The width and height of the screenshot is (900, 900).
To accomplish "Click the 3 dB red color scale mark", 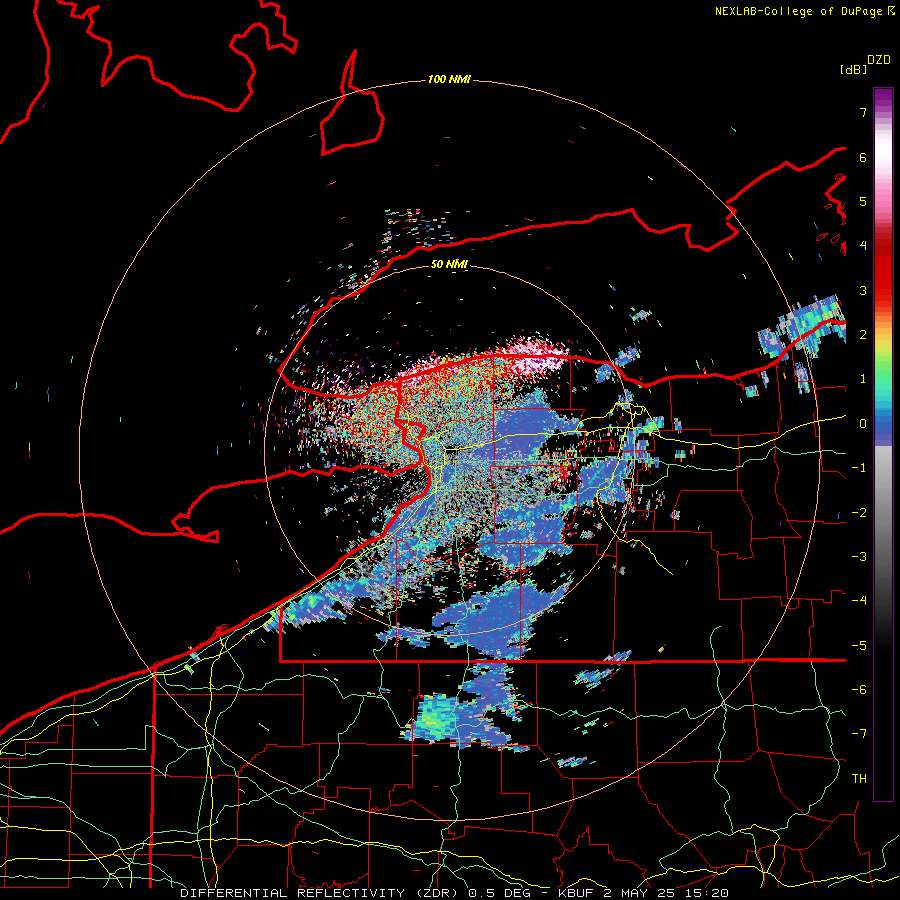I will pos(863,290).
